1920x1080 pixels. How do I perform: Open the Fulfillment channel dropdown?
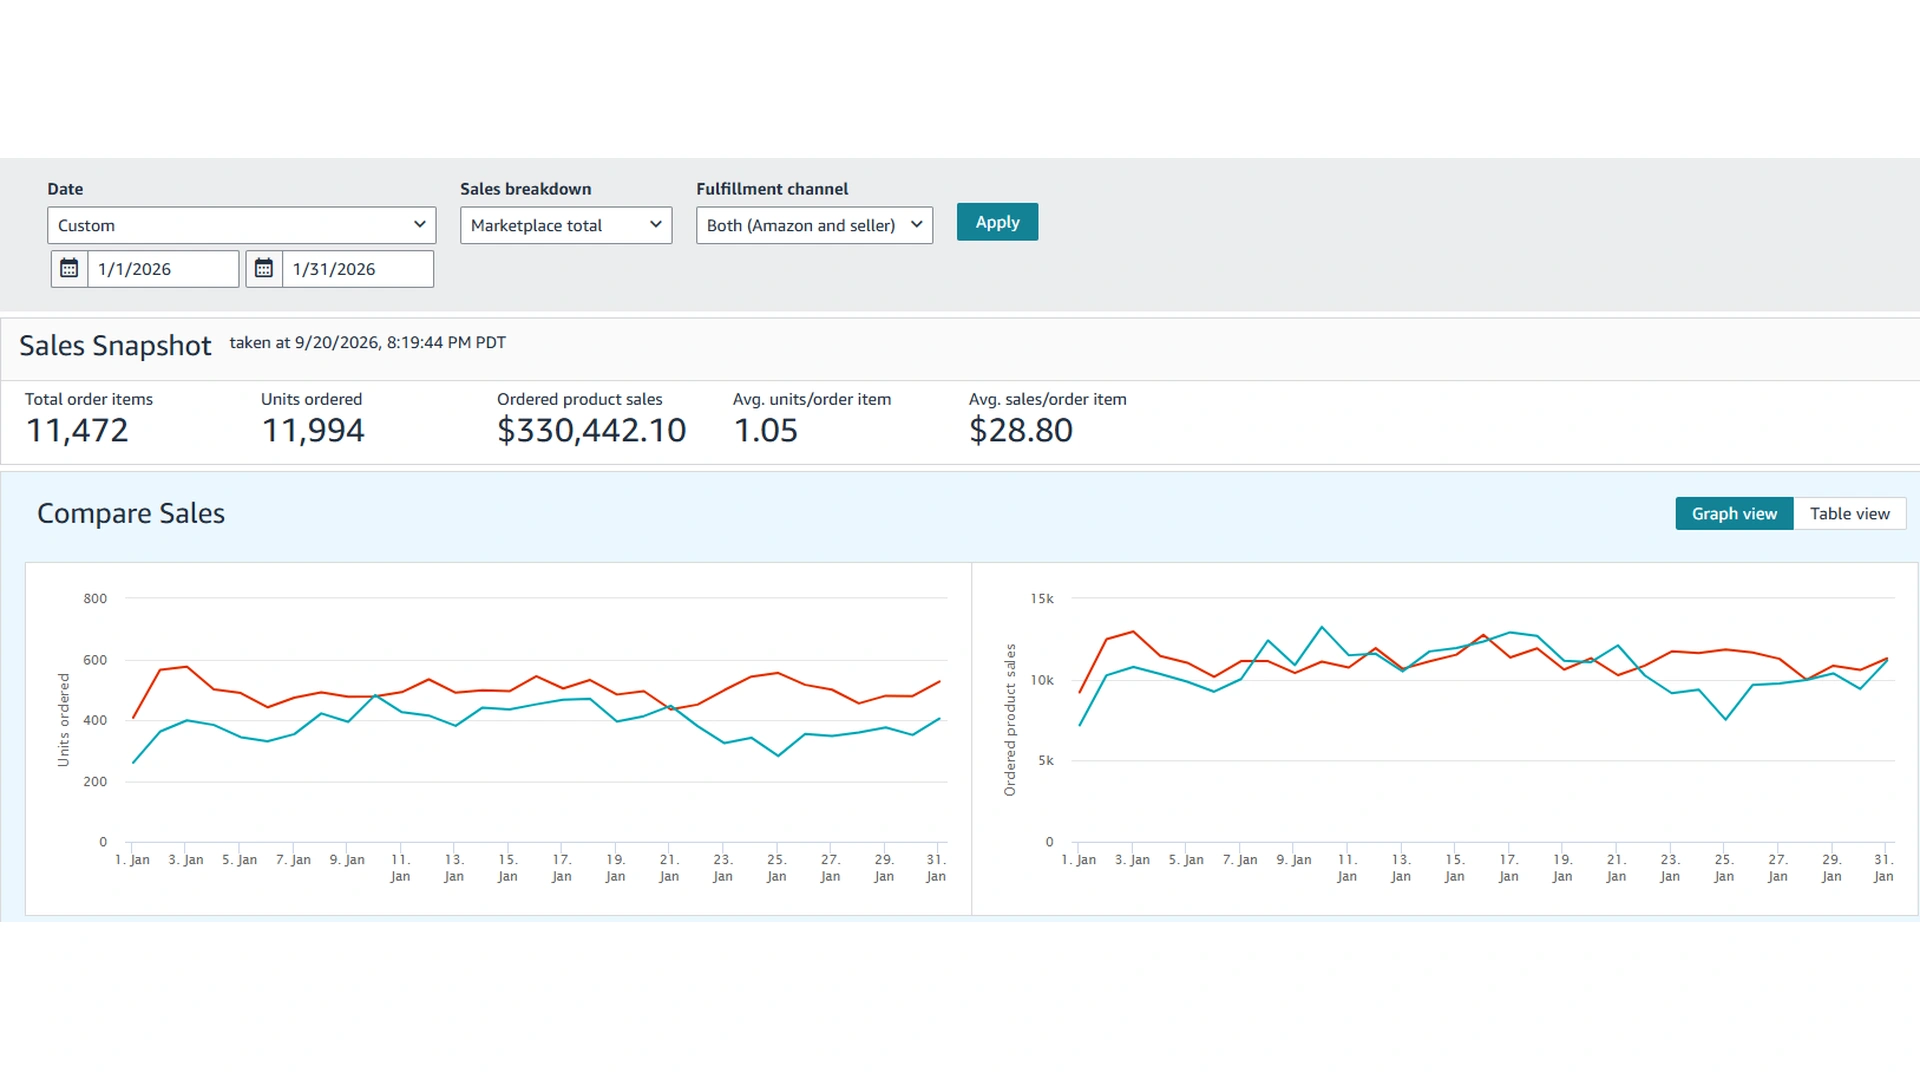[x=814, y=225]
